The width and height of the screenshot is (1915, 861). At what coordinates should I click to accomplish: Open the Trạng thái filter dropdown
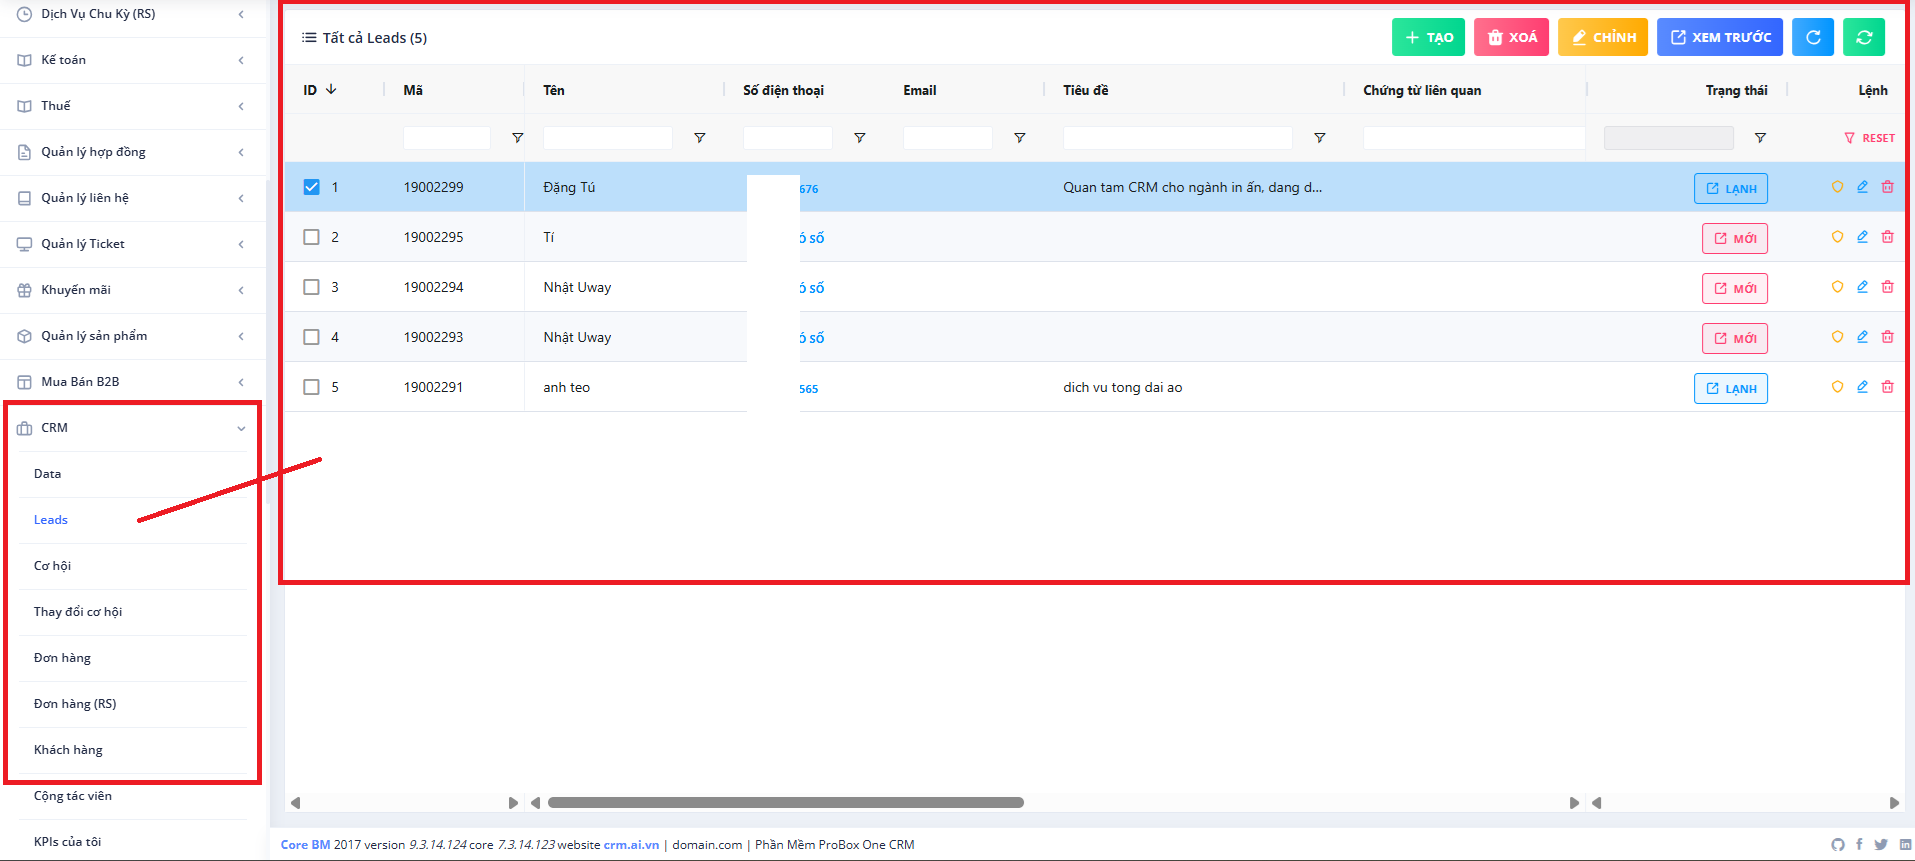(1668, 138)
